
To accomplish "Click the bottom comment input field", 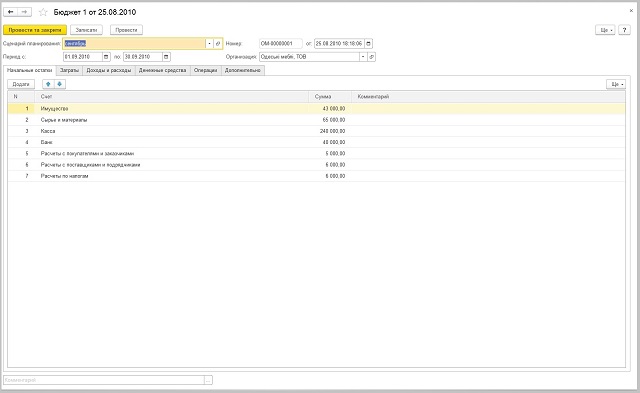I will pyautogui.click(x=104, y=380).
